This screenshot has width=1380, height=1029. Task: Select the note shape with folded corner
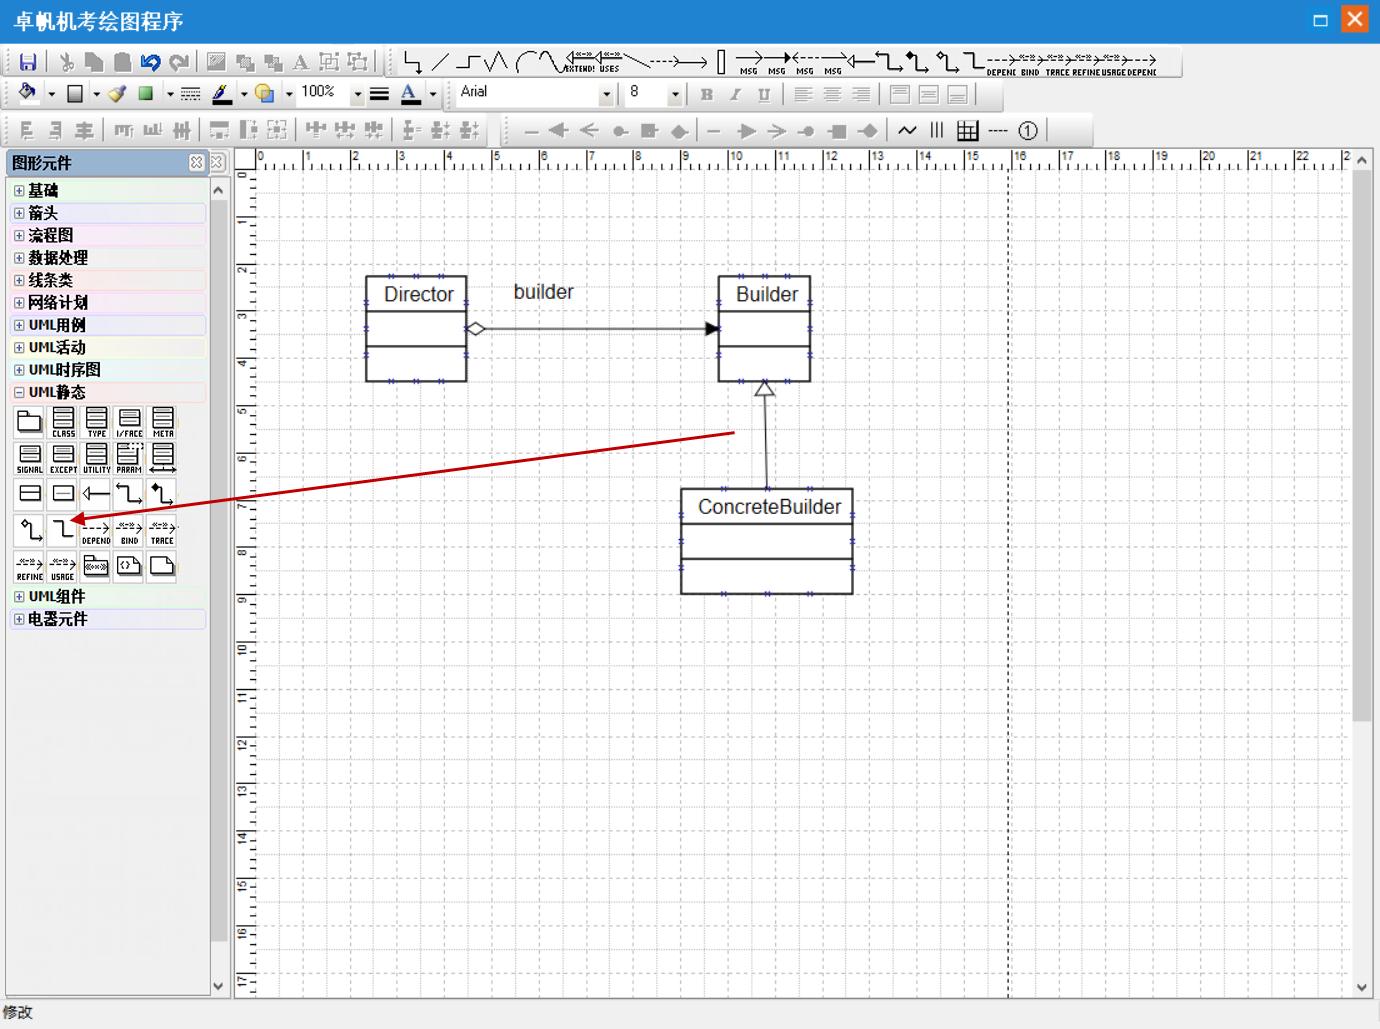pyautogui.click(x=162, y=566)
